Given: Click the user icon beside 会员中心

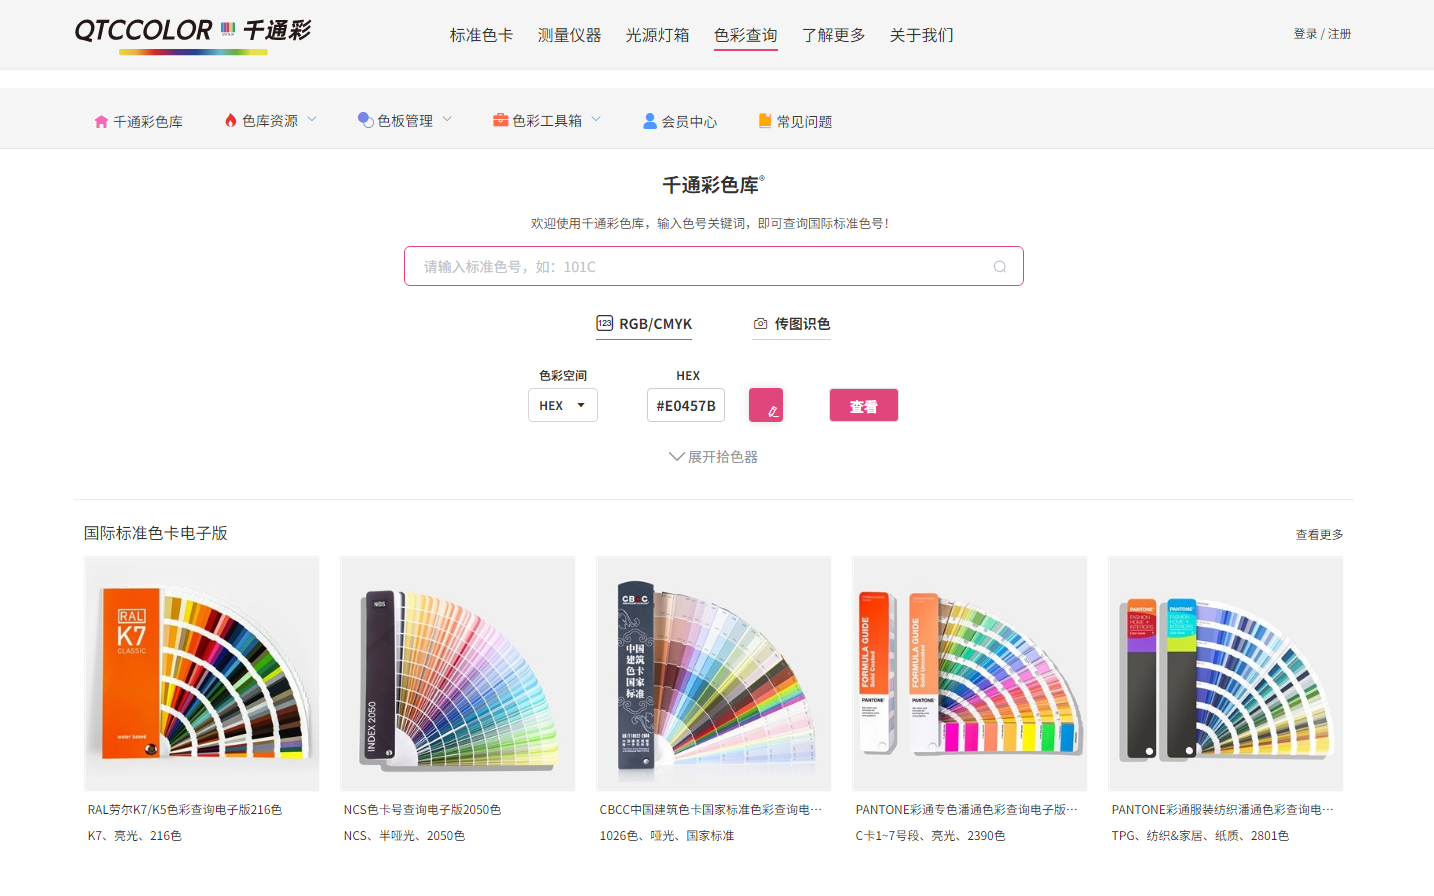Looking at the screenshot, I should click(x=650, y=121).
